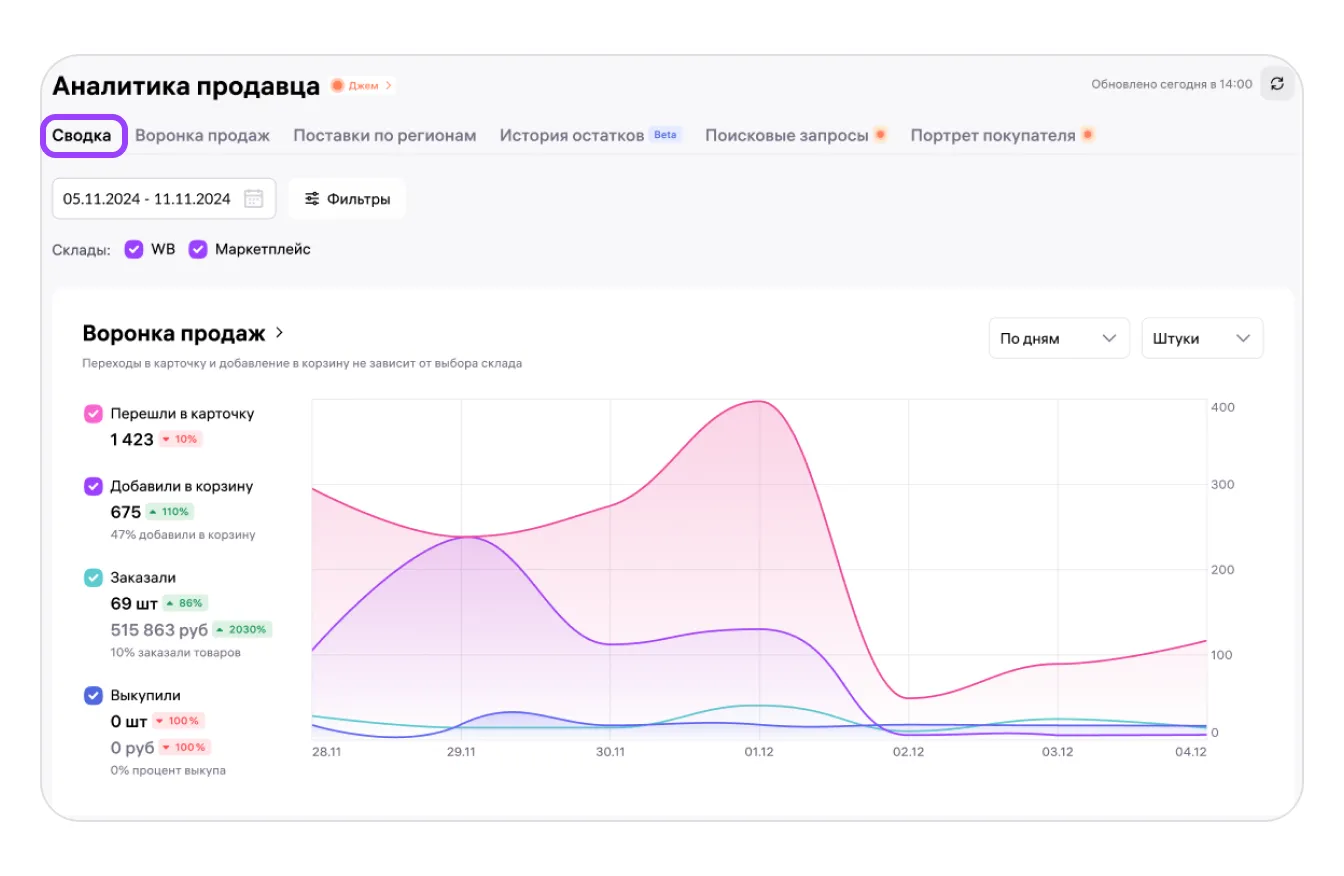Open the Фильтры button
Viewport: 1344px width, 876px height.
pos(347,198)
